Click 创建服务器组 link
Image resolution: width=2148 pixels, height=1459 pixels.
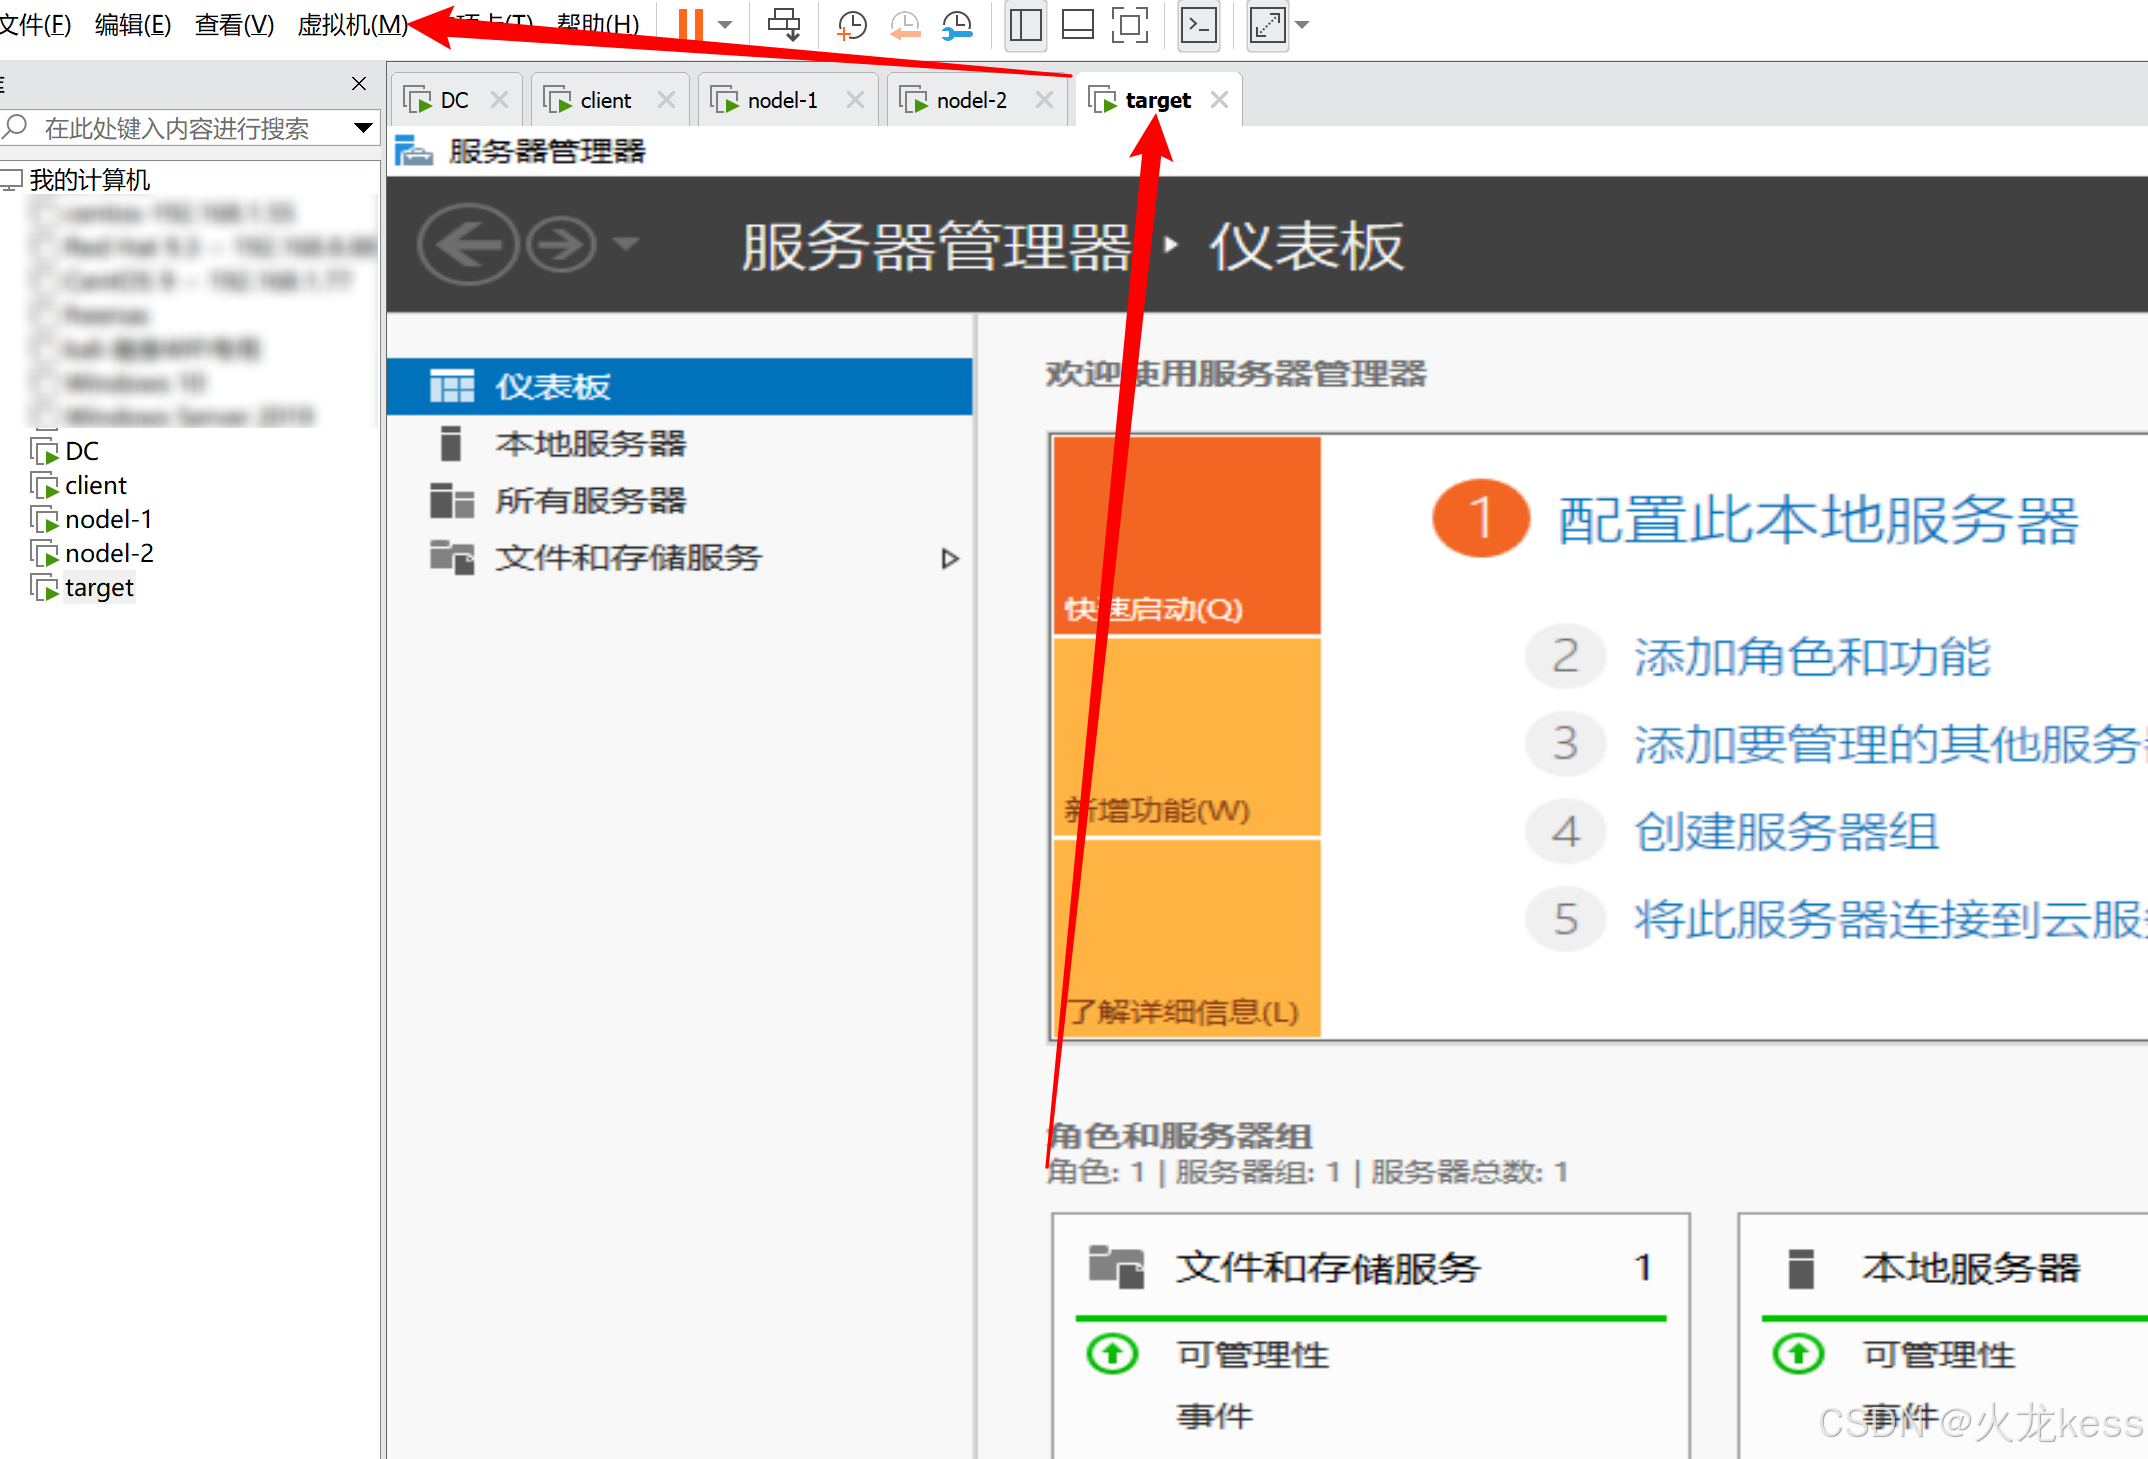pyautogui.click(x=1786, y=832)
